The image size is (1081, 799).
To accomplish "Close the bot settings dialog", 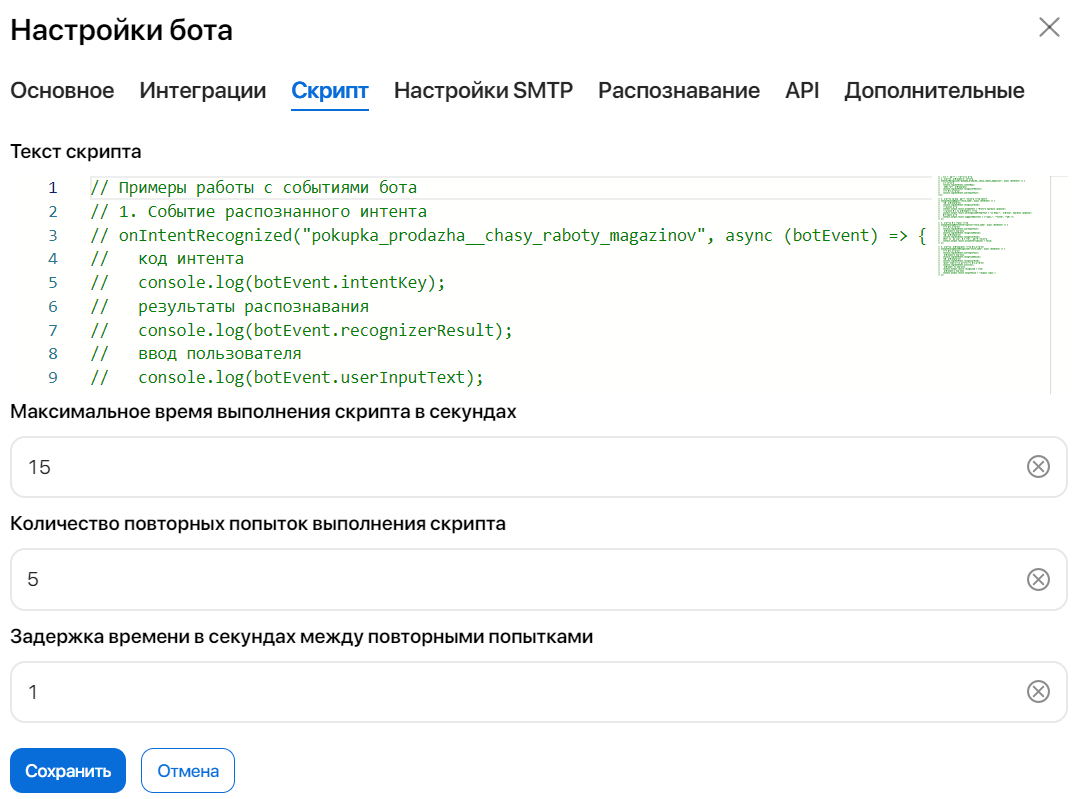I will click(x=1049, y=28).
